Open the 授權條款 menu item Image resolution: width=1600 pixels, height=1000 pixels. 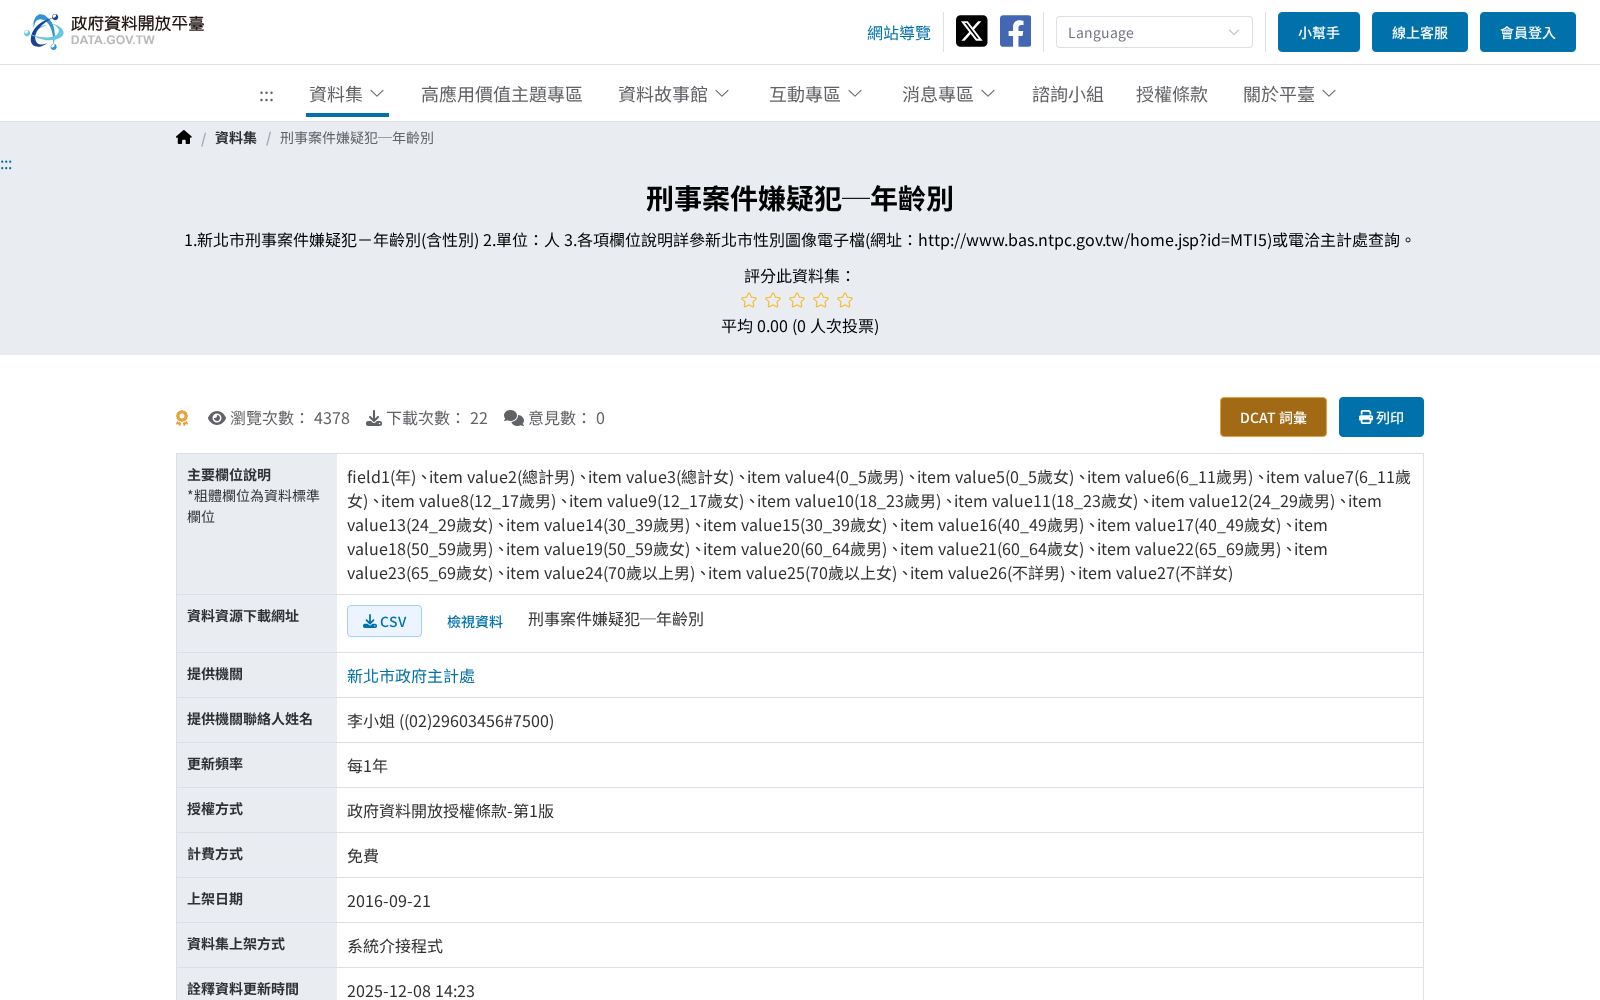tap(1172, 94)
